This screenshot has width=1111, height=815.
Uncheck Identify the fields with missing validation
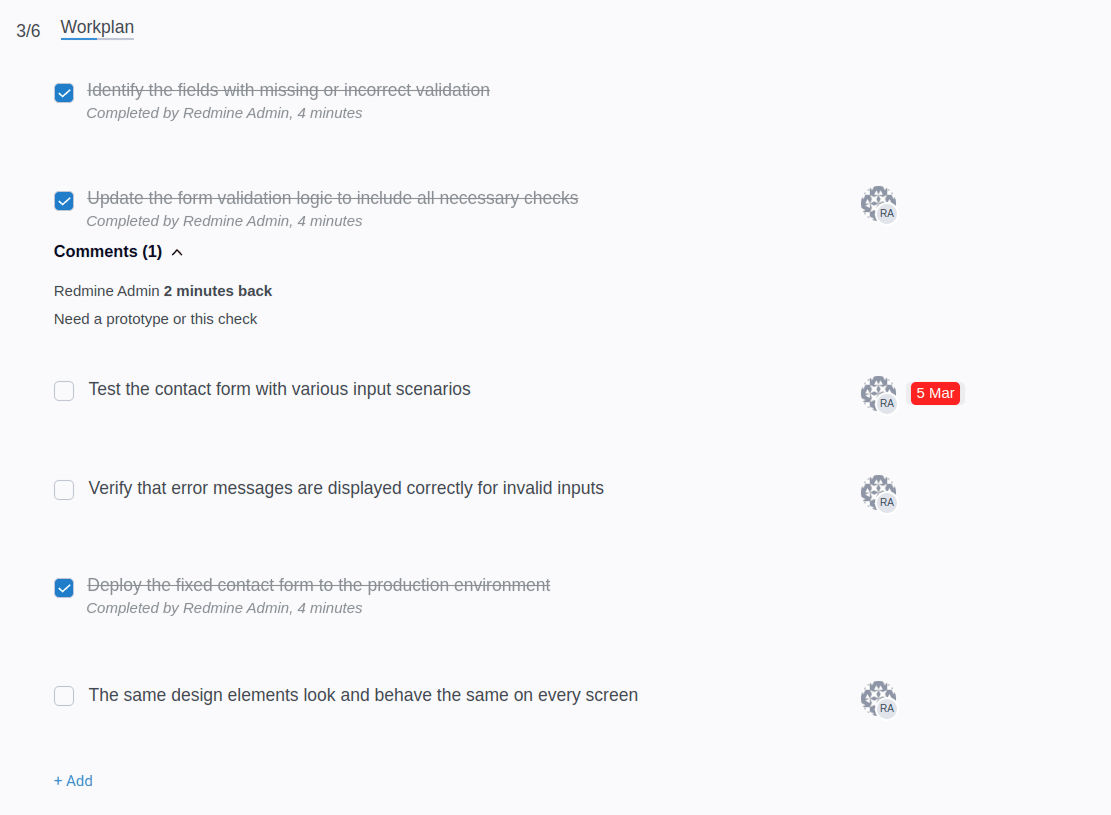(x=64, y=93)
